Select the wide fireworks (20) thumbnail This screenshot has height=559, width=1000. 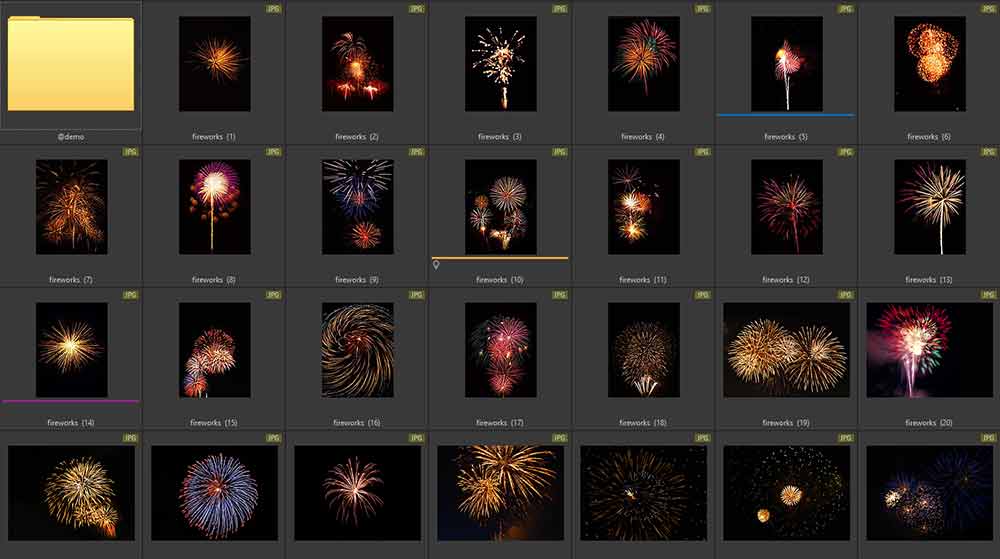(929, 349)
